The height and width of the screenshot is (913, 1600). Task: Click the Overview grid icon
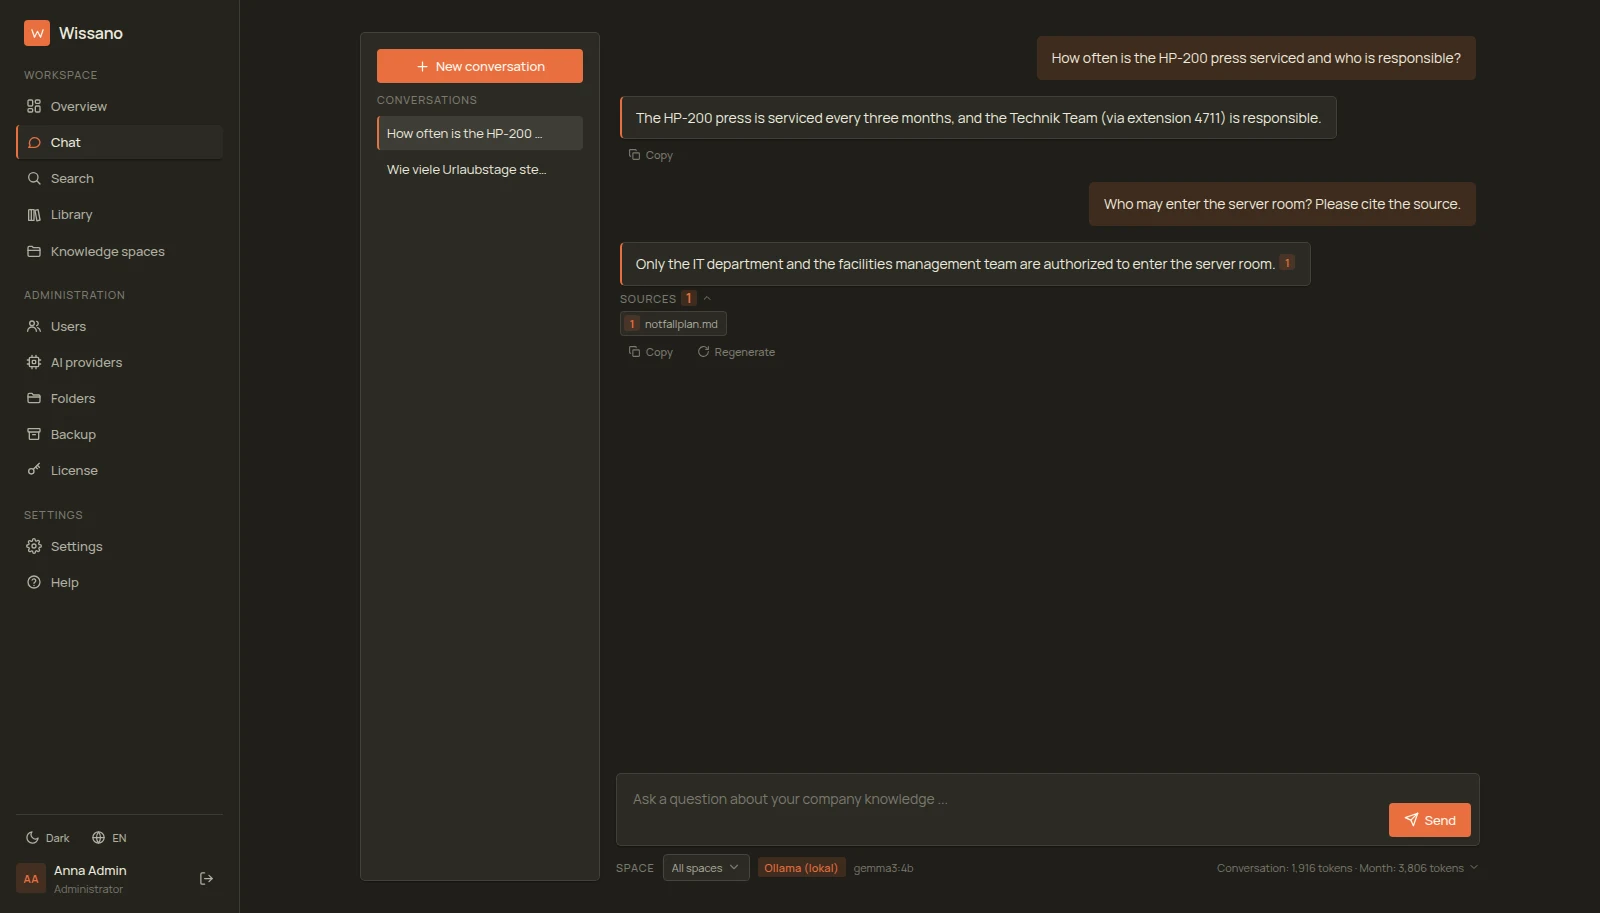tap(34, 106)
